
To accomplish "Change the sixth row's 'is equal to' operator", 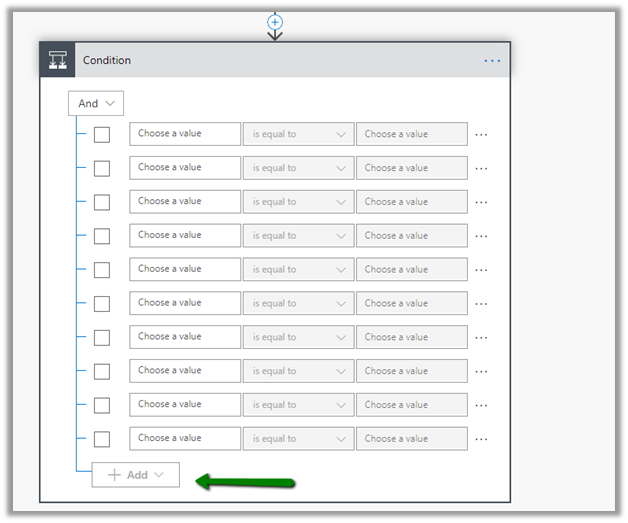I will click(x=298, y=303).
